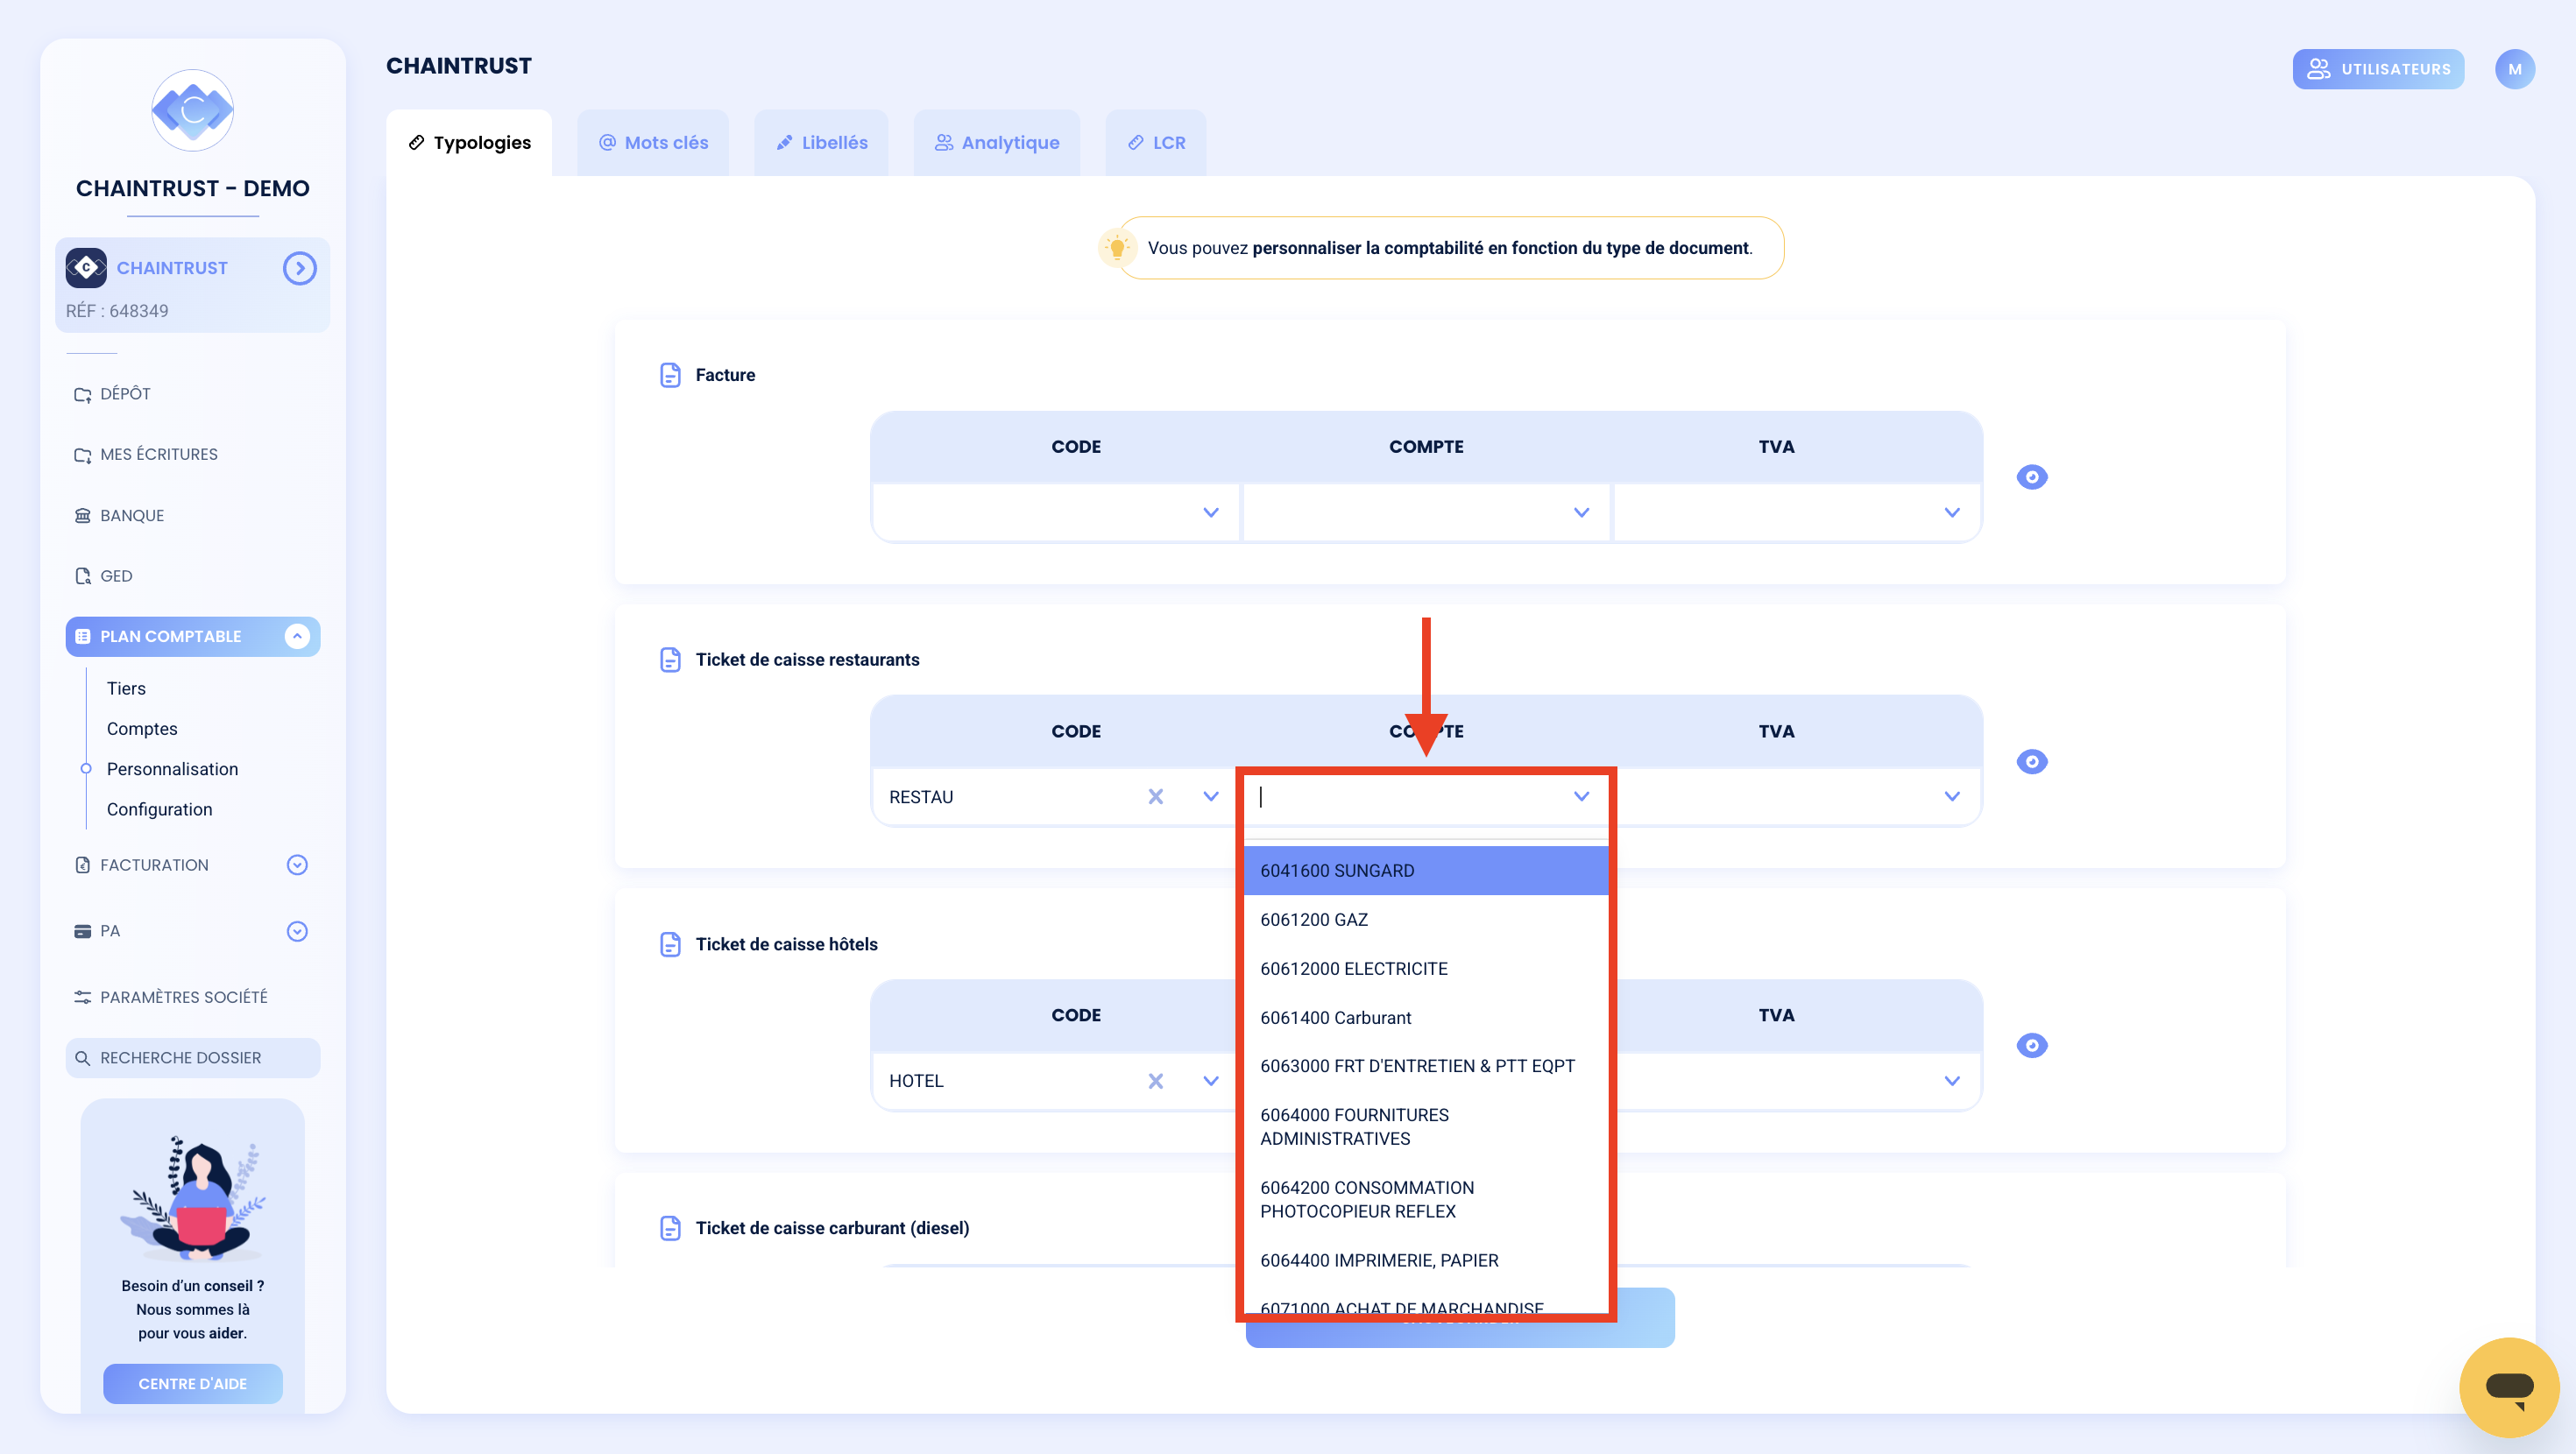Click the PARAMÈTRES SOCIÉTÉ sliders icon
The height and width of the screenshot is (1454, 2576).
click(x=82, y=997)
